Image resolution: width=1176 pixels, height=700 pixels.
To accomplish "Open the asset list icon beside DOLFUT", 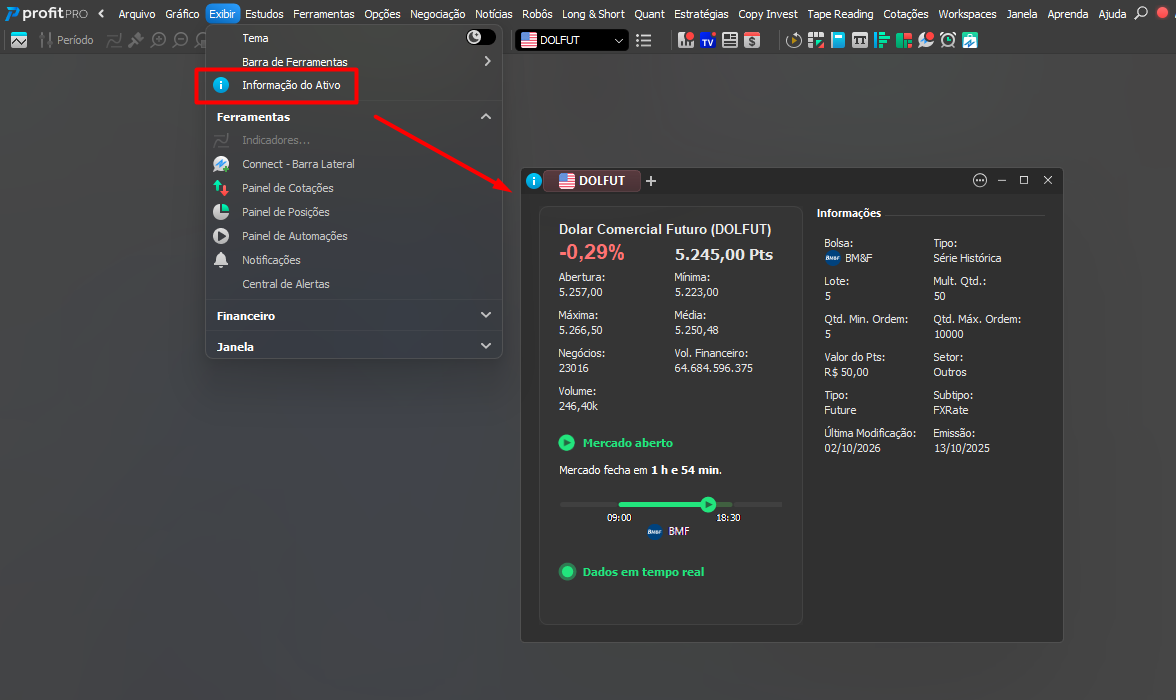I will tap(644, 41).
